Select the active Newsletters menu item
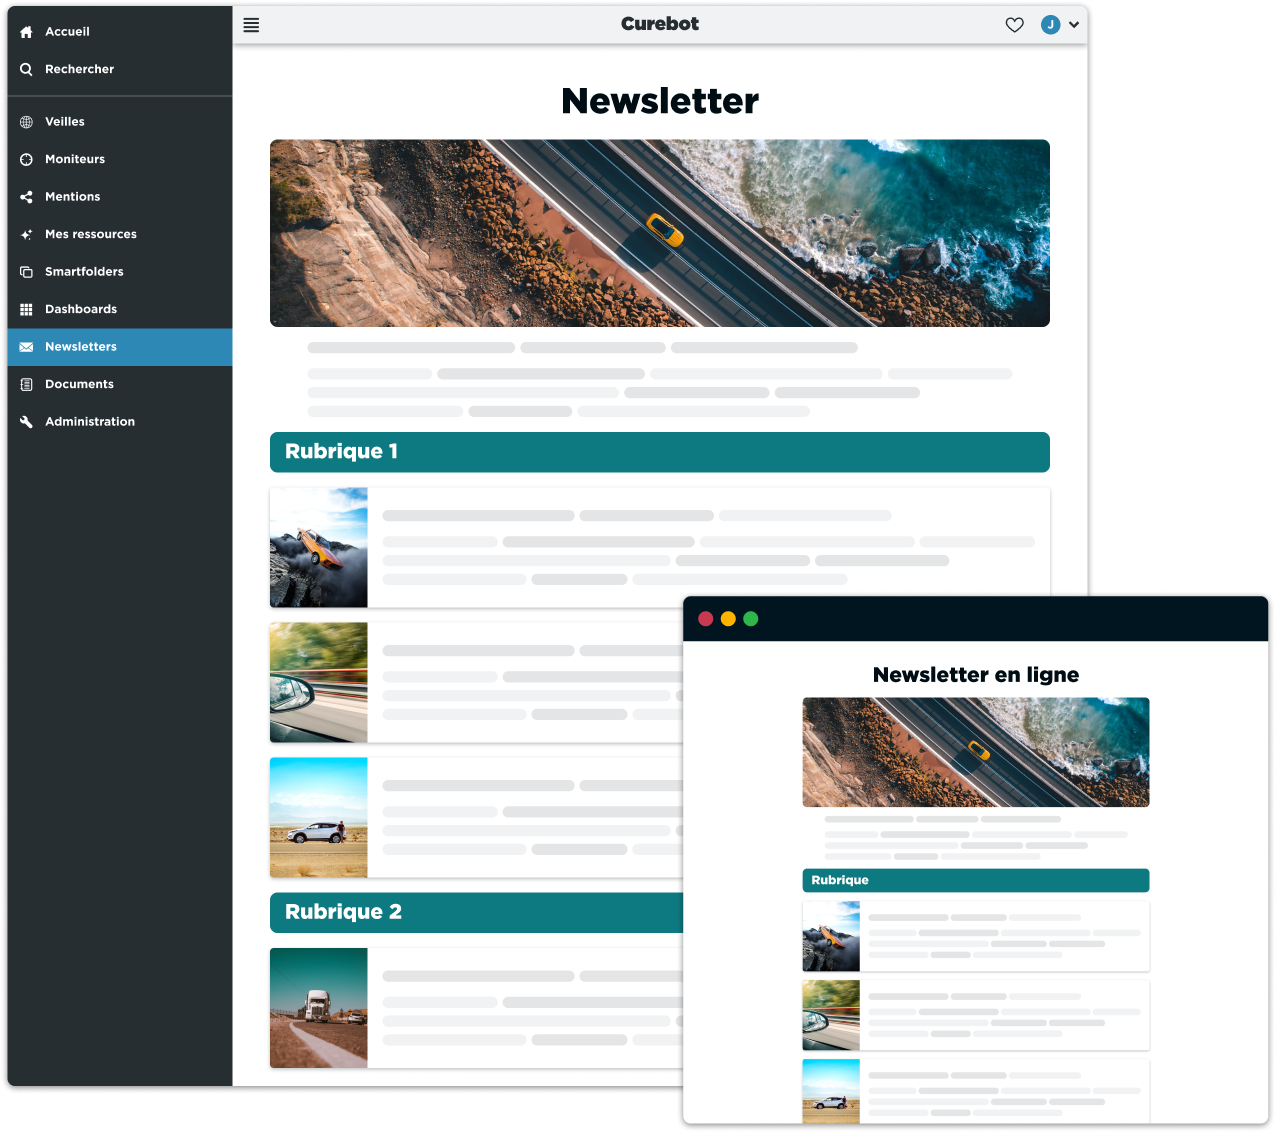 click(120, 347)
